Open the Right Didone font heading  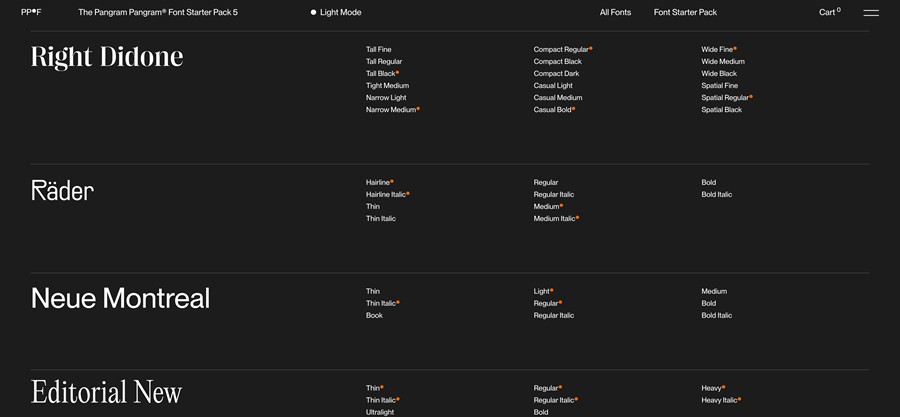[107, 57]
